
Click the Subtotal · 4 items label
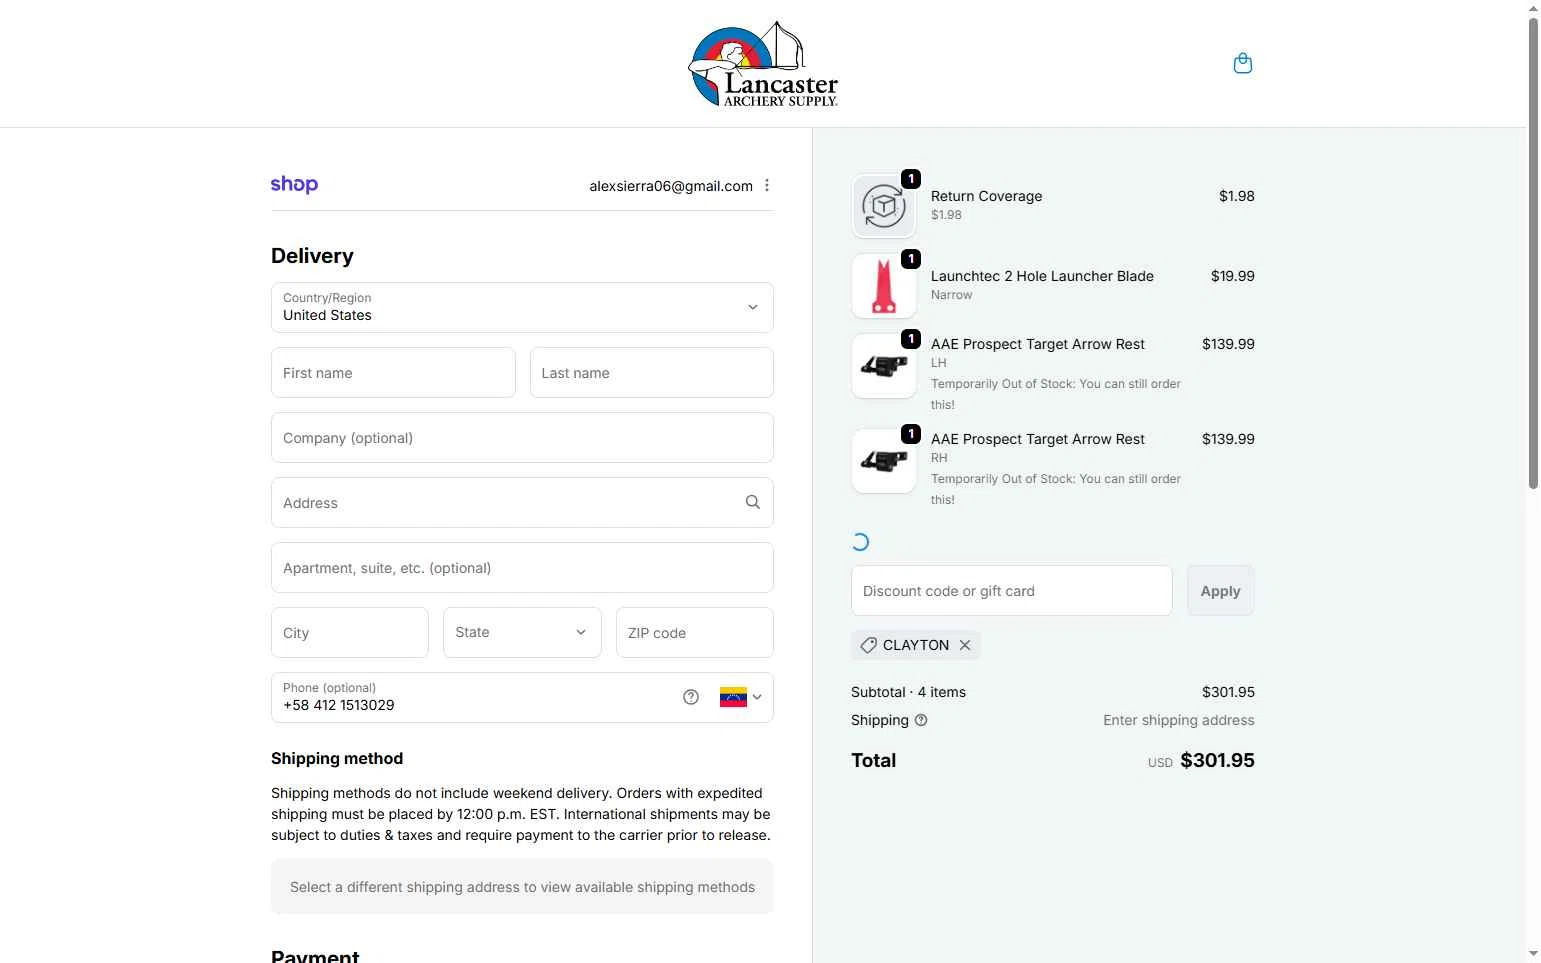pos(908,692)
